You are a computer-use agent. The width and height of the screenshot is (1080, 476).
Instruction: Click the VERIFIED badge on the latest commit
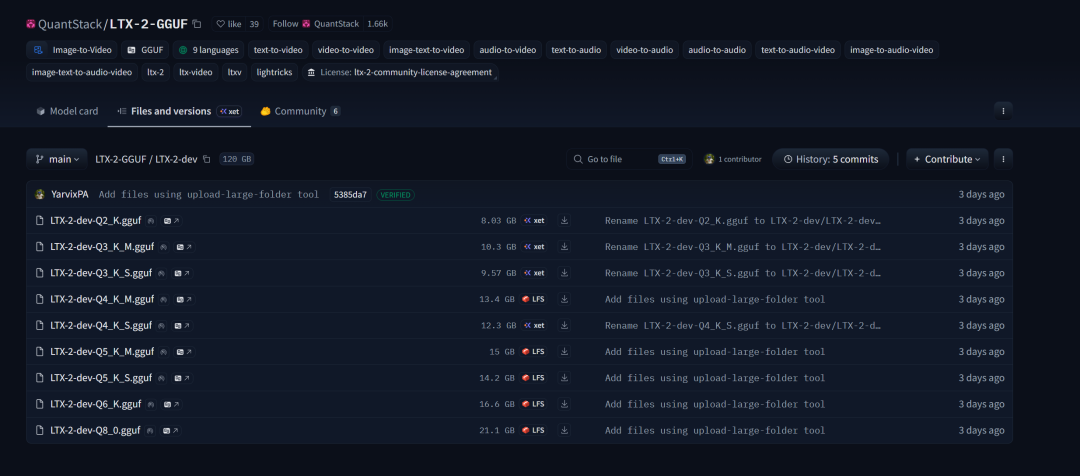[x=395, y=195]
